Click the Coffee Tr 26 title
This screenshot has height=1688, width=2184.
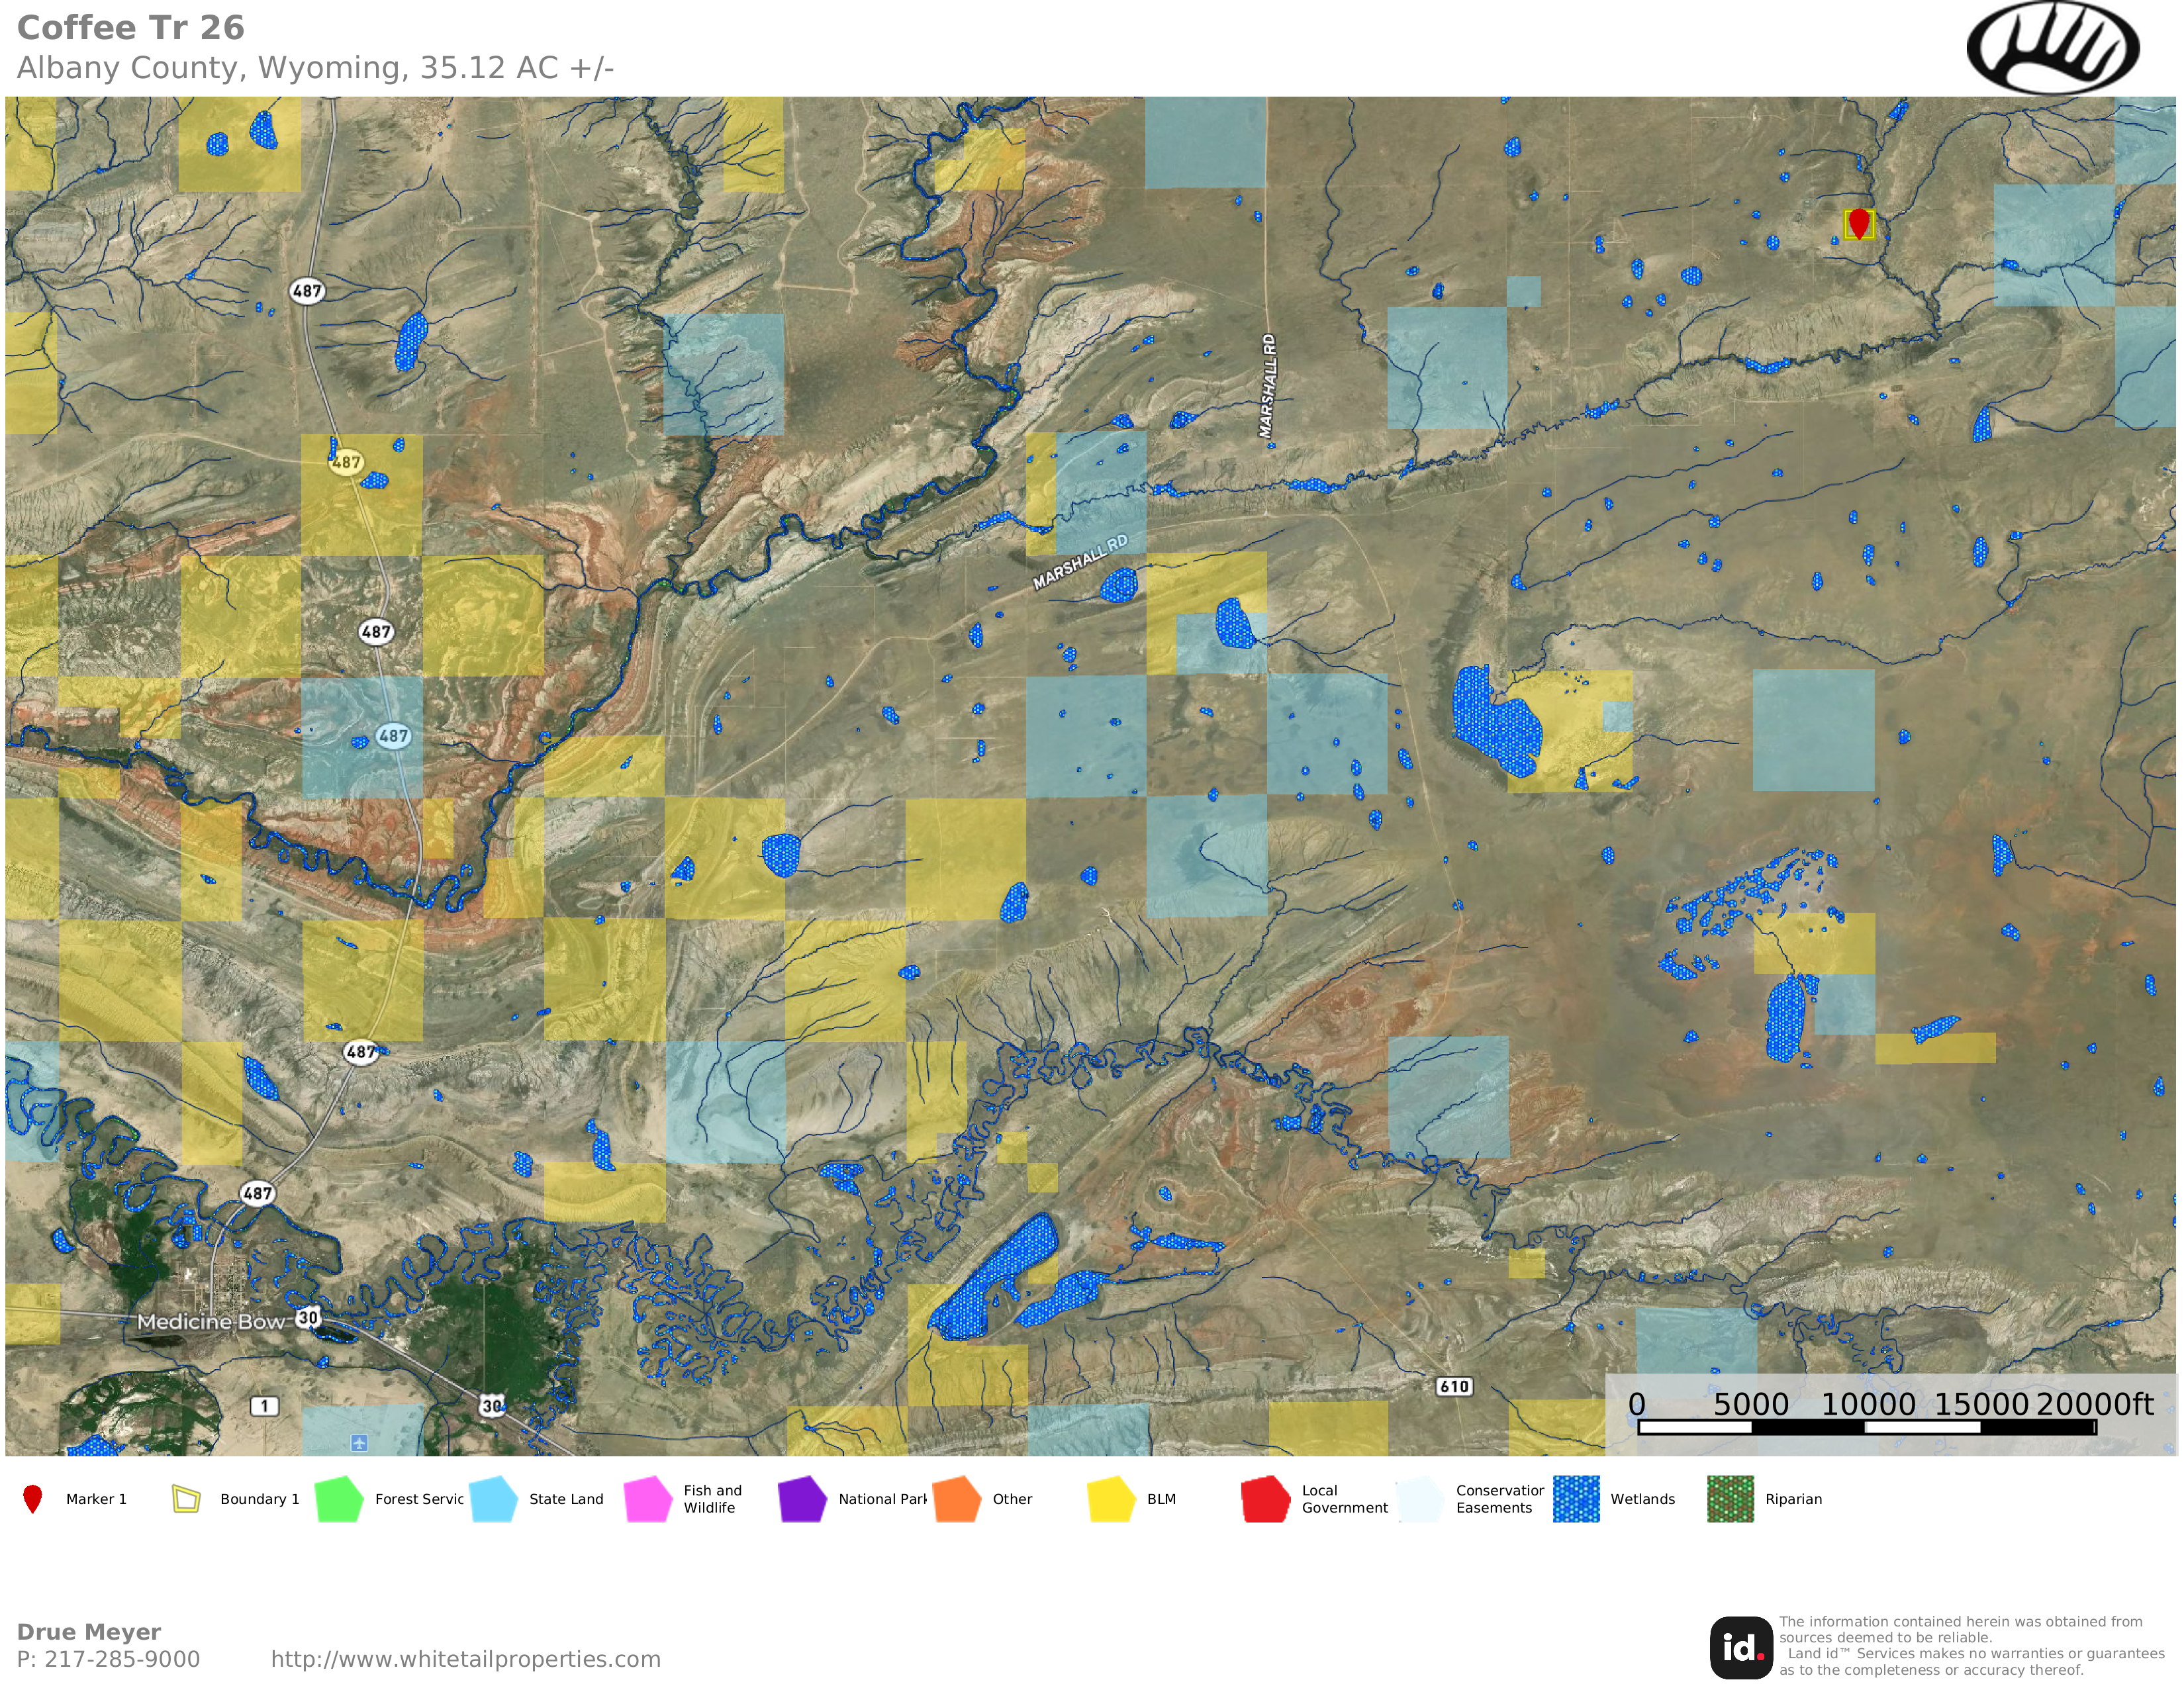pos(131,27)
